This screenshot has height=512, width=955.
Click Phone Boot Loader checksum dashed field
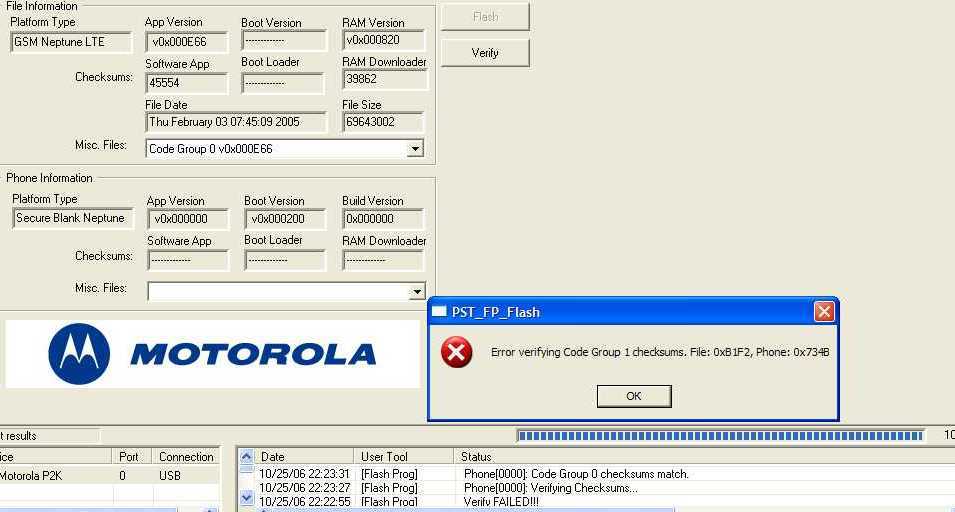(286, 260)
